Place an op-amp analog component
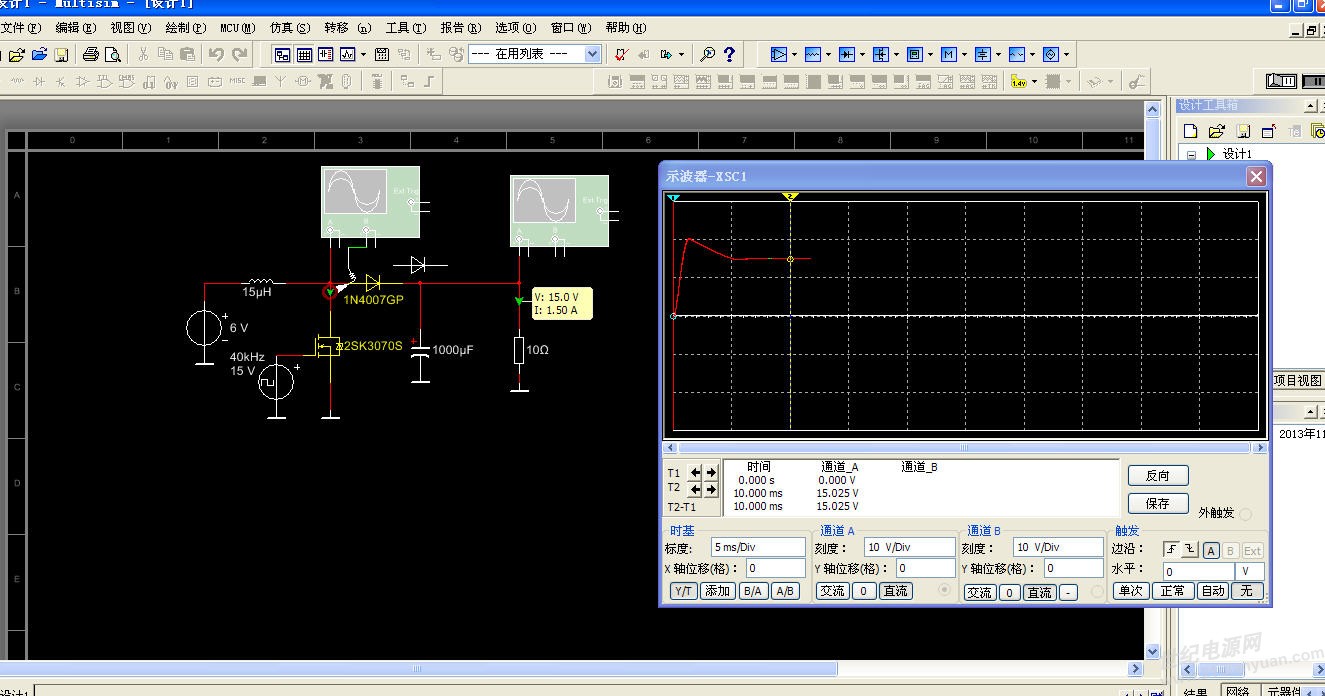1325x696 pixels. (779, 54)
